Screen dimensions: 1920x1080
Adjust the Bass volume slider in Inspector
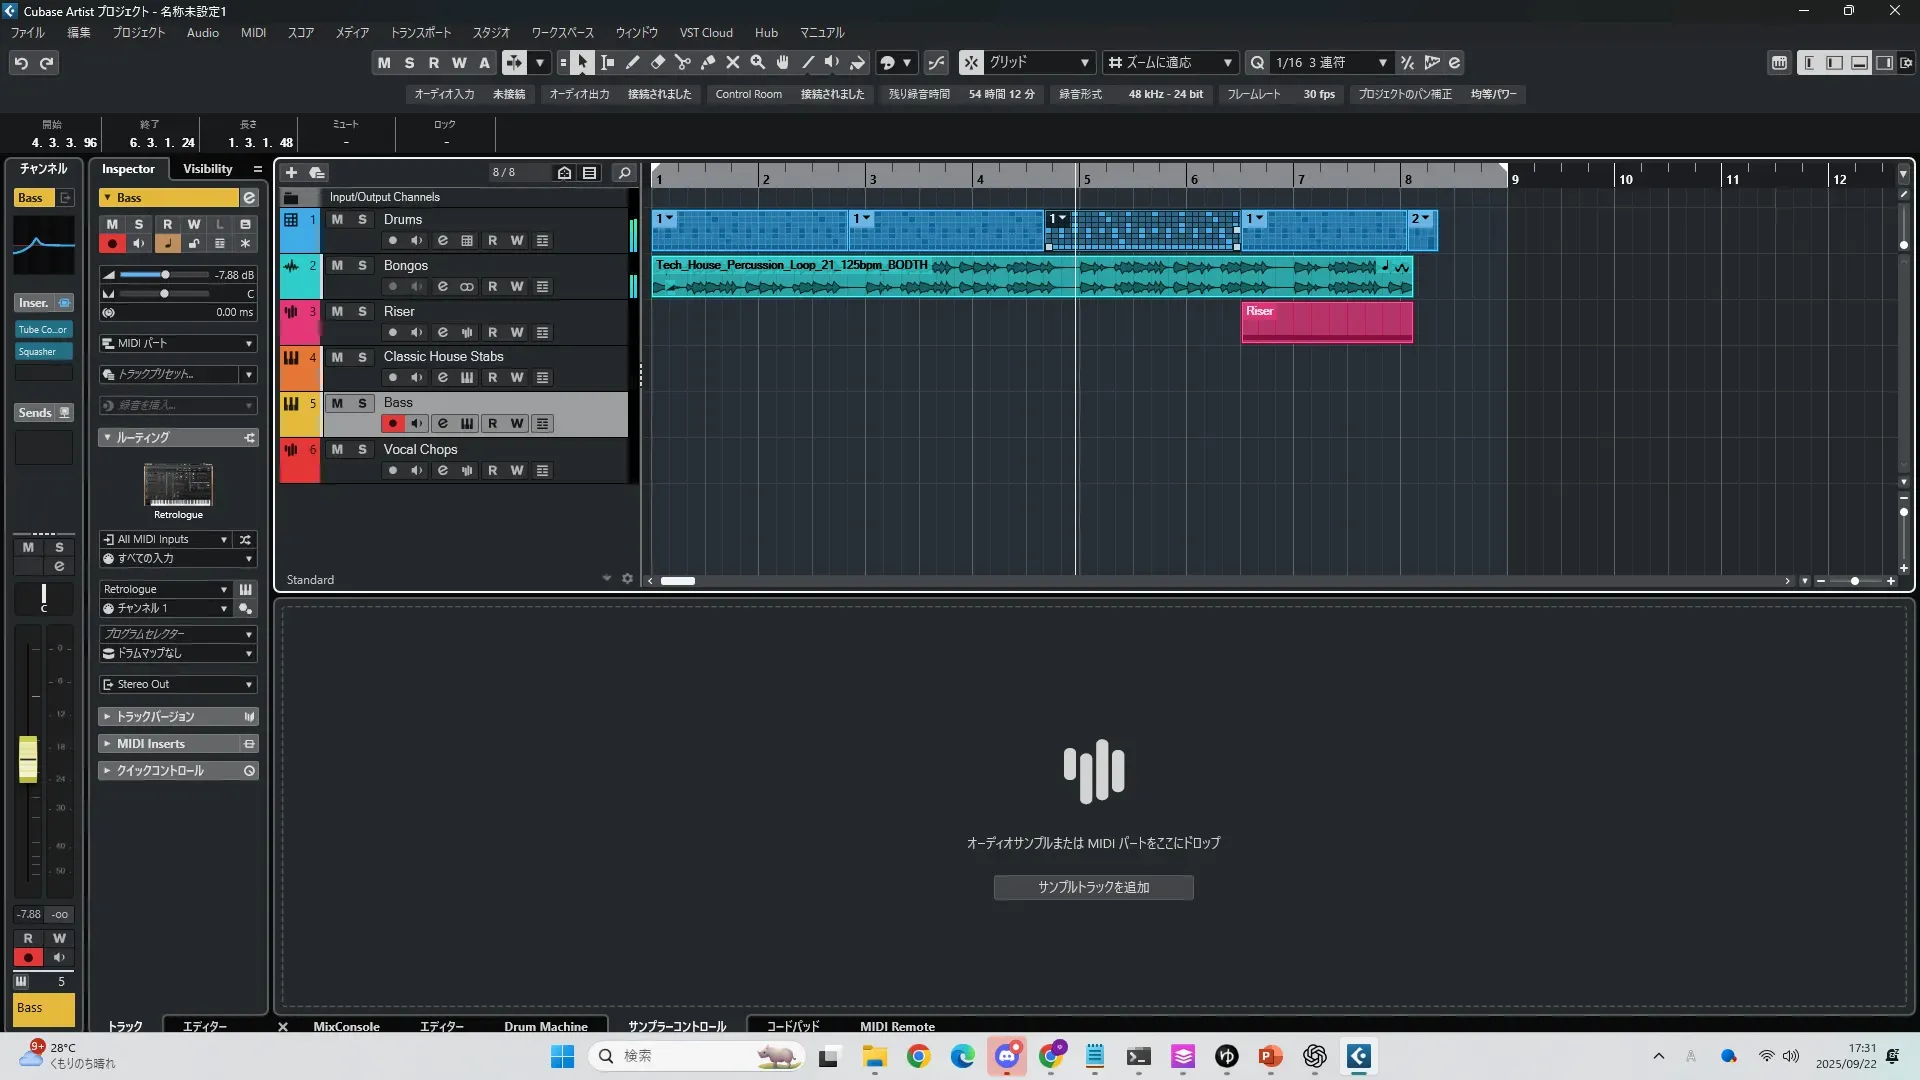point(165,274)
